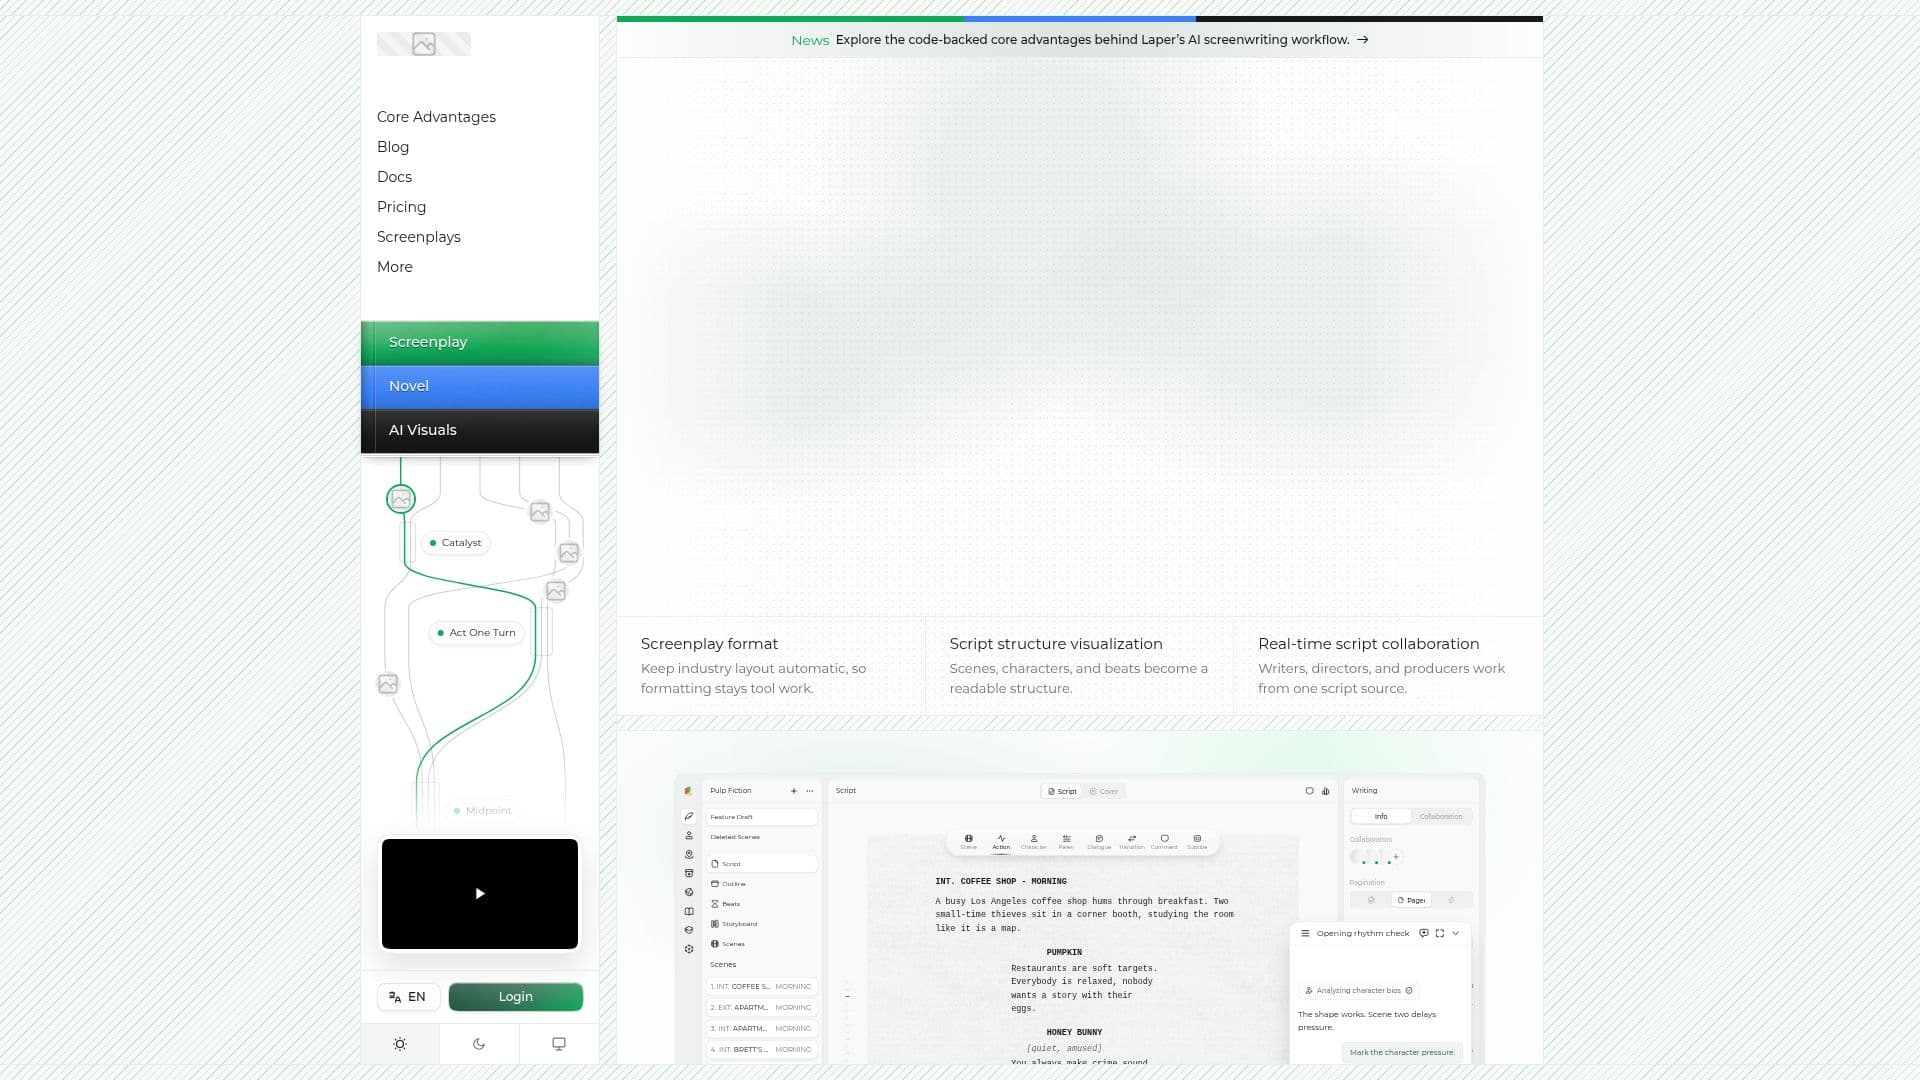Switch to Cover view toggle
Image resolution: width=1920 pixels, height=1080 pixels.
pos(1104,792)
